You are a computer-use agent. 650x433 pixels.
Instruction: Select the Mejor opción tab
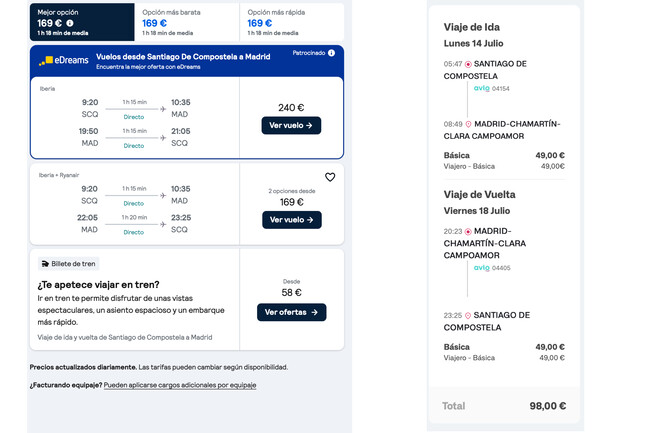click(x=82, y=22)
